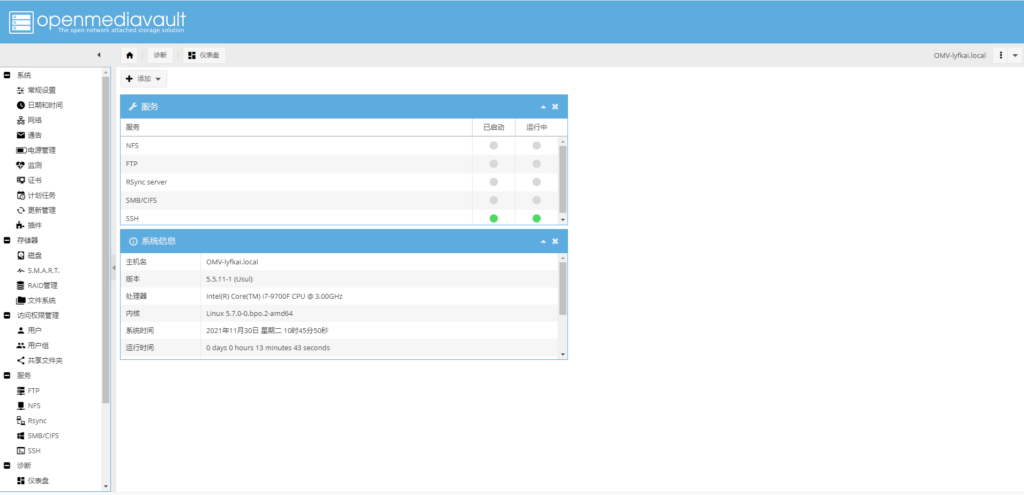
Task: Go to 更新管理 (Update Management)
Action: click(41, 210)
